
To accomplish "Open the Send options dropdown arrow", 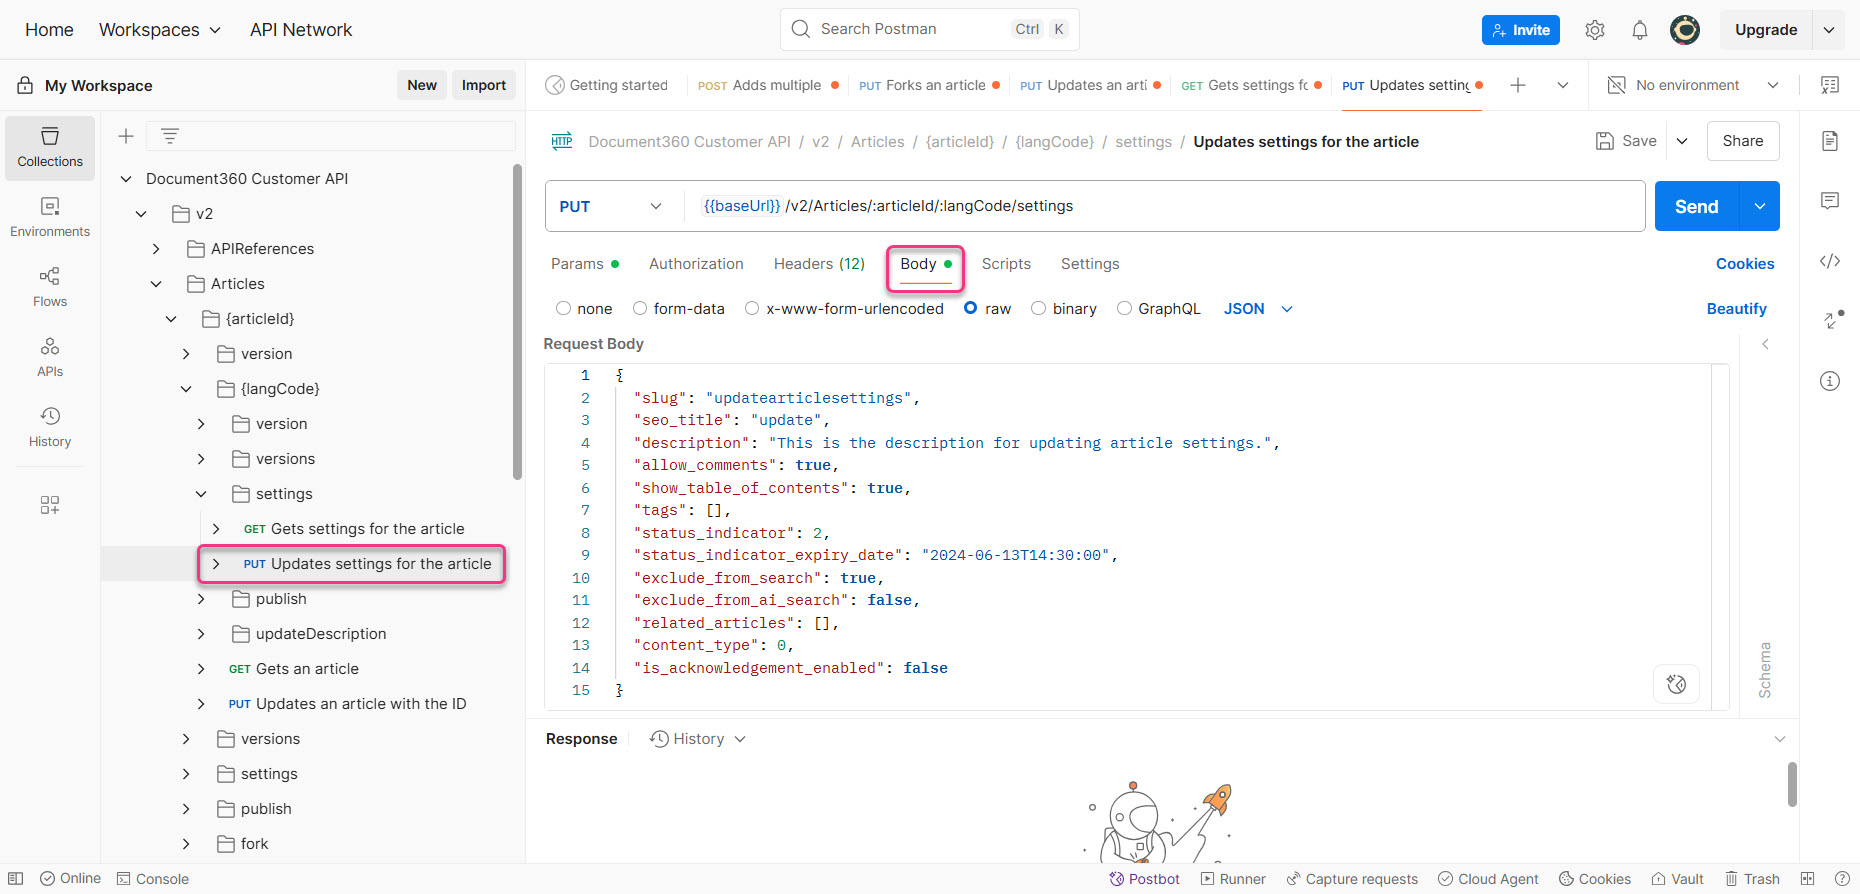I will point(1760,206).
